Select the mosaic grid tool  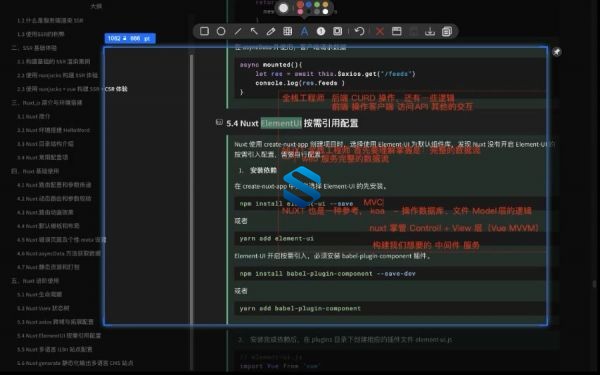[287, 31]
